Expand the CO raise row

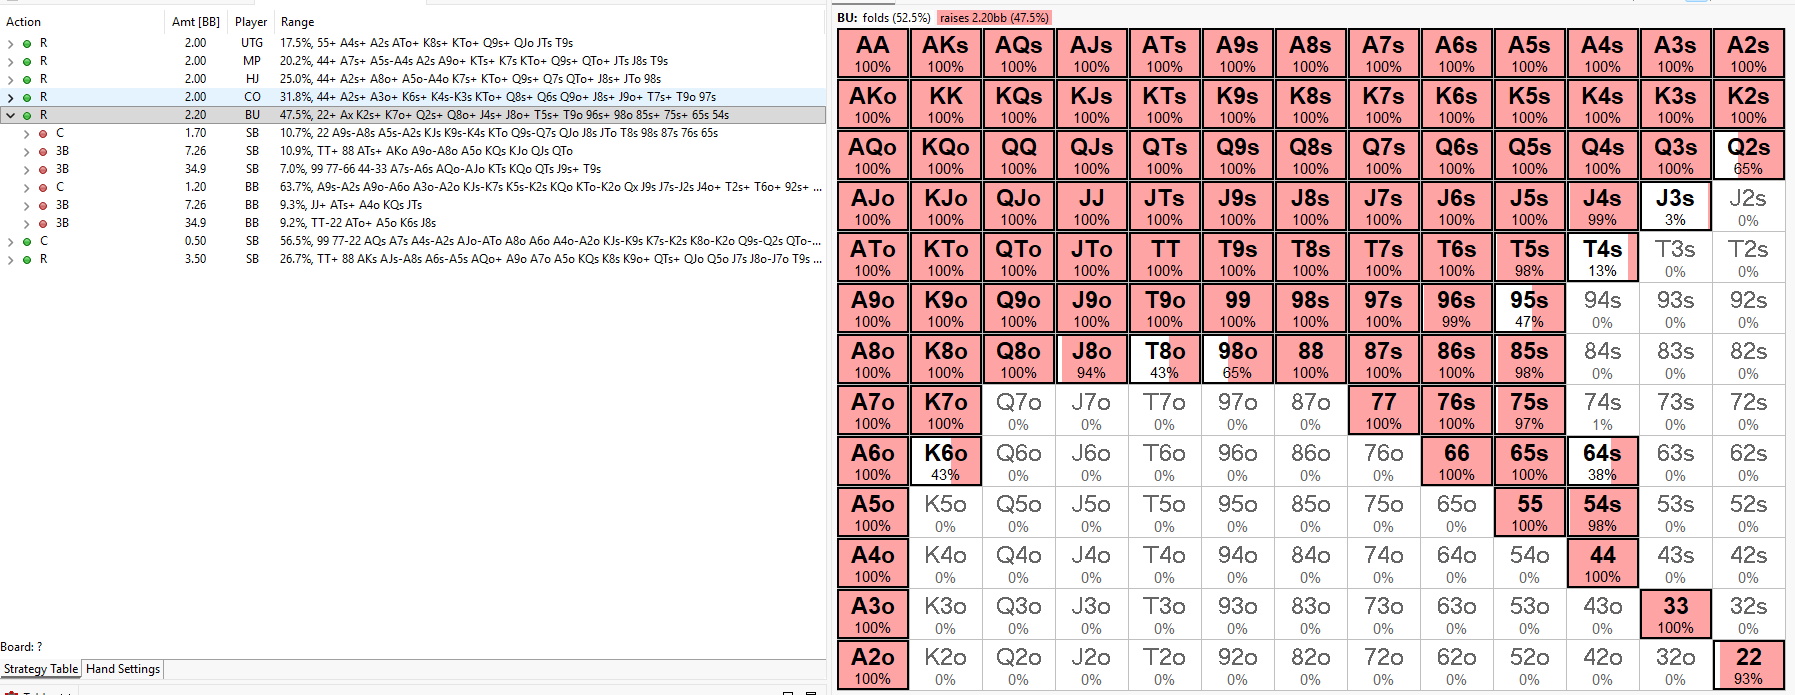(x=11, y=98)
